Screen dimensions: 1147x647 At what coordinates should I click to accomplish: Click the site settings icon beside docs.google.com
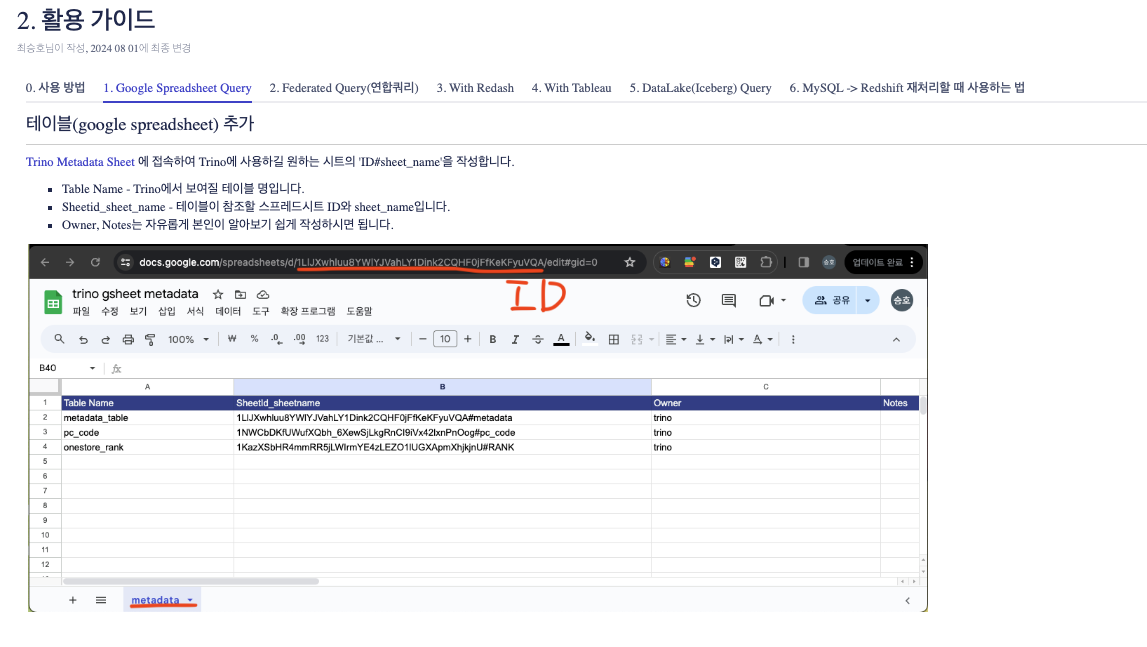[126, 262]
